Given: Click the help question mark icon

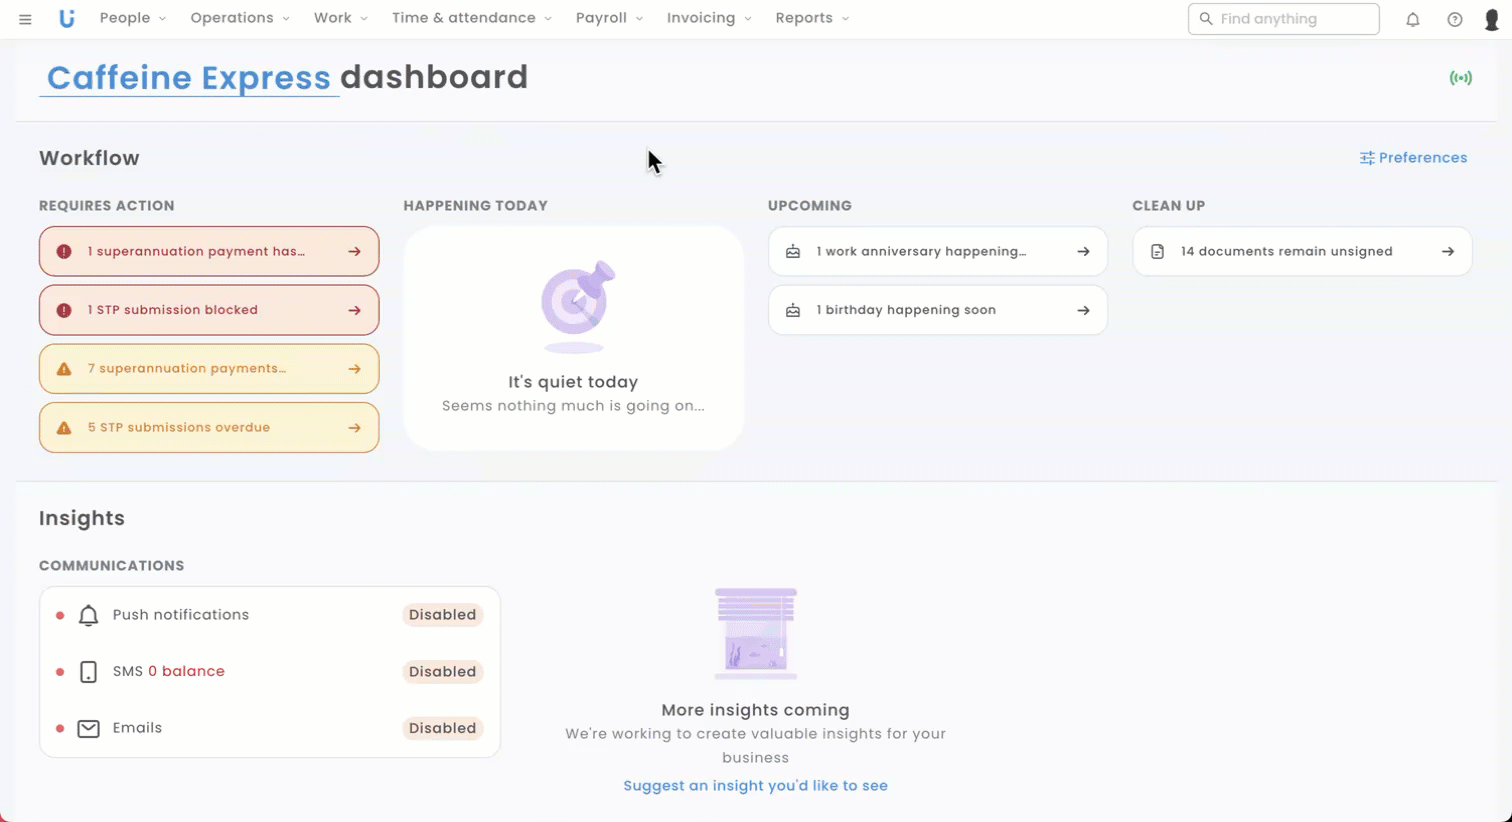Looking at the screenshot, I should point(1454,19).
